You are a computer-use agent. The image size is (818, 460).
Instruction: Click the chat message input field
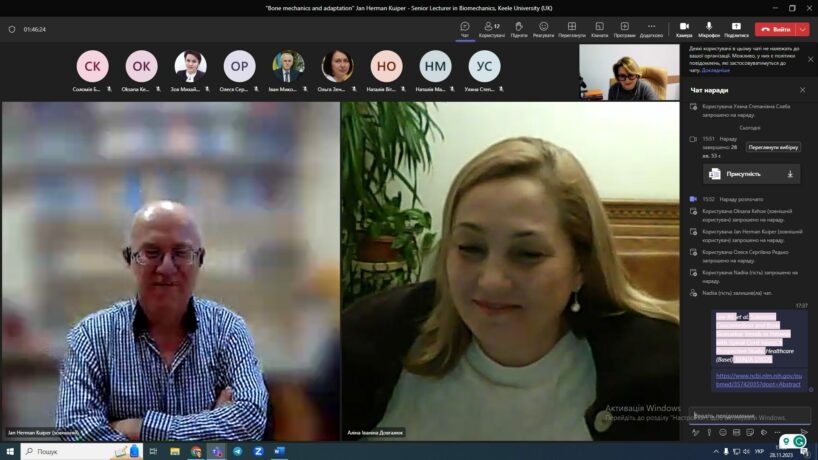[745, 415]
